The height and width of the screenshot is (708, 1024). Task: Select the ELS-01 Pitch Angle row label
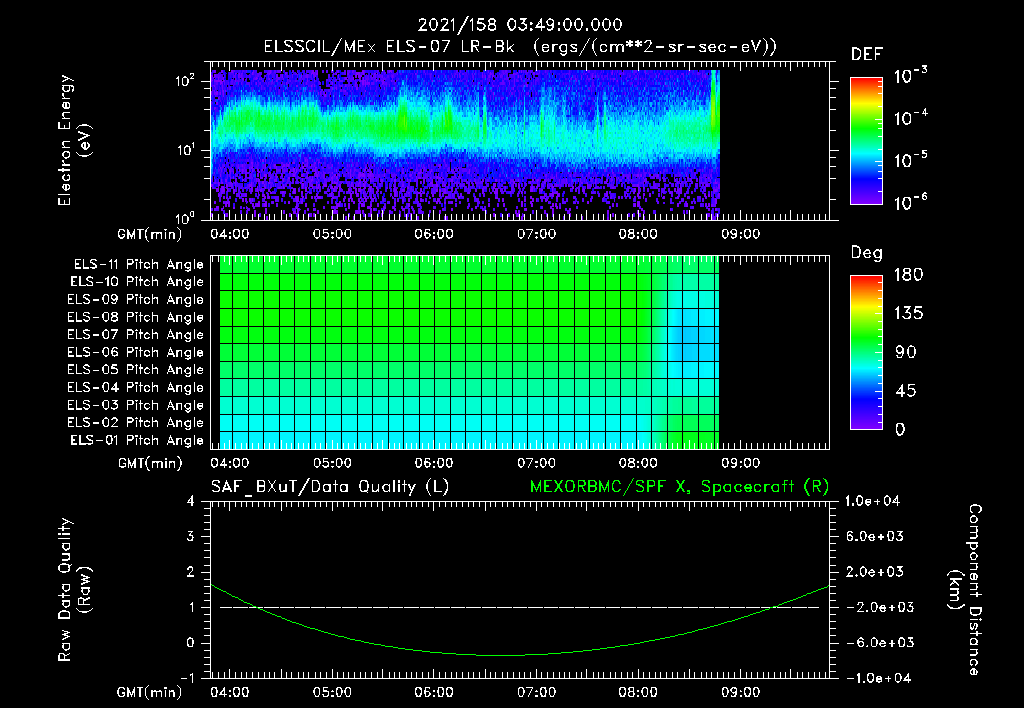coord(137,440)
